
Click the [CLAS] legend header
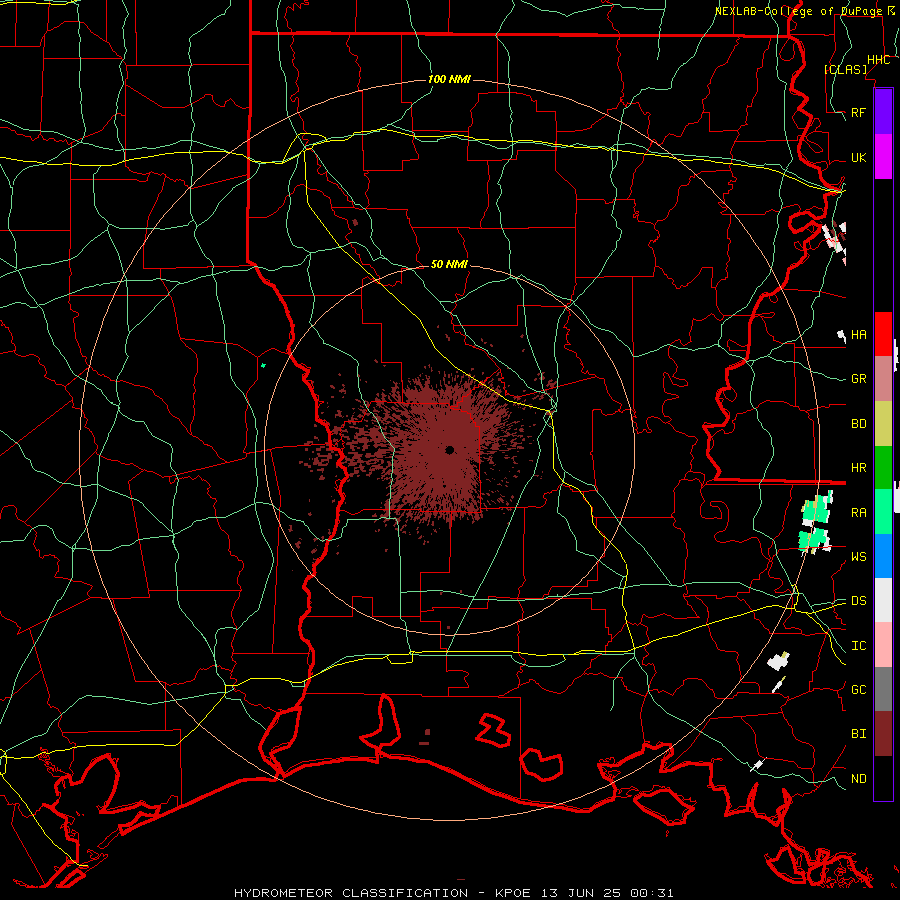pyautogui.click(x=845, y=69)
